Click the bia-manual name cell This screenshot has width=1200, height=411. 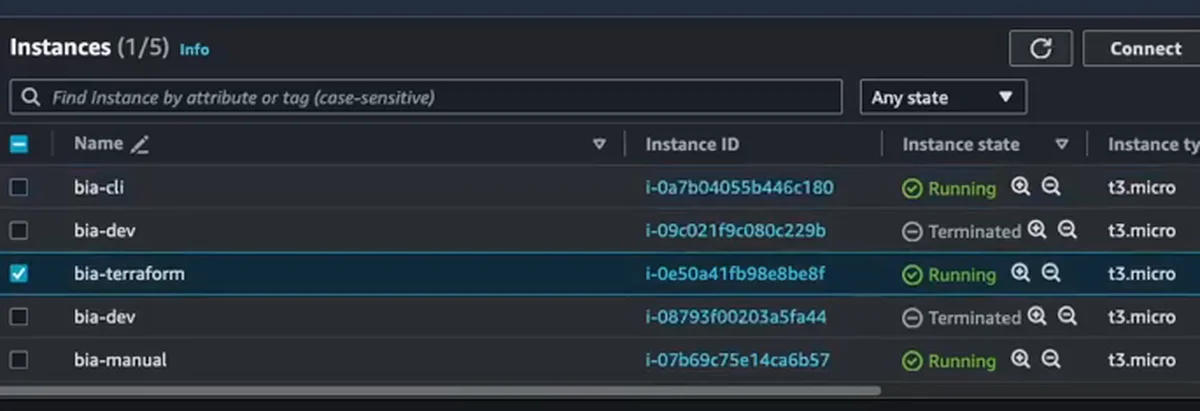pos(120,360)
